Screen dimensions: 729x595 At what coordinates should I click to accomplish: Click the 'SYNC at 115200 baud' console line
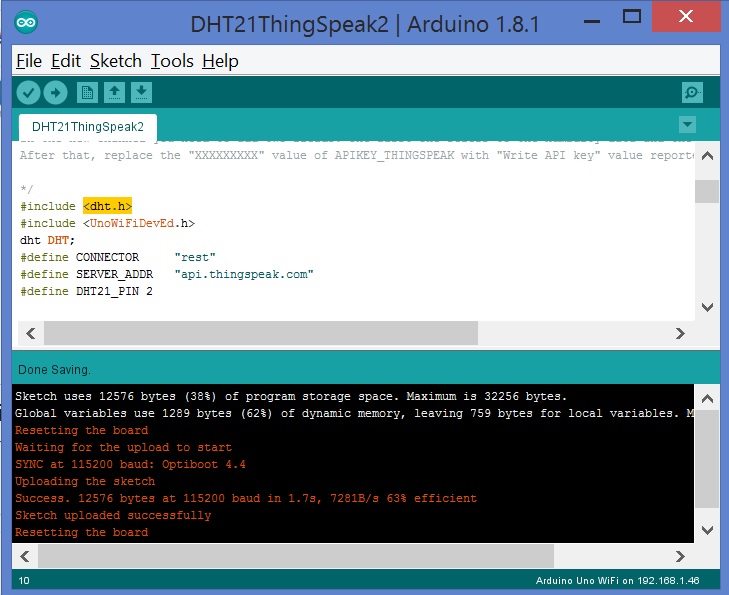point(130,464)
